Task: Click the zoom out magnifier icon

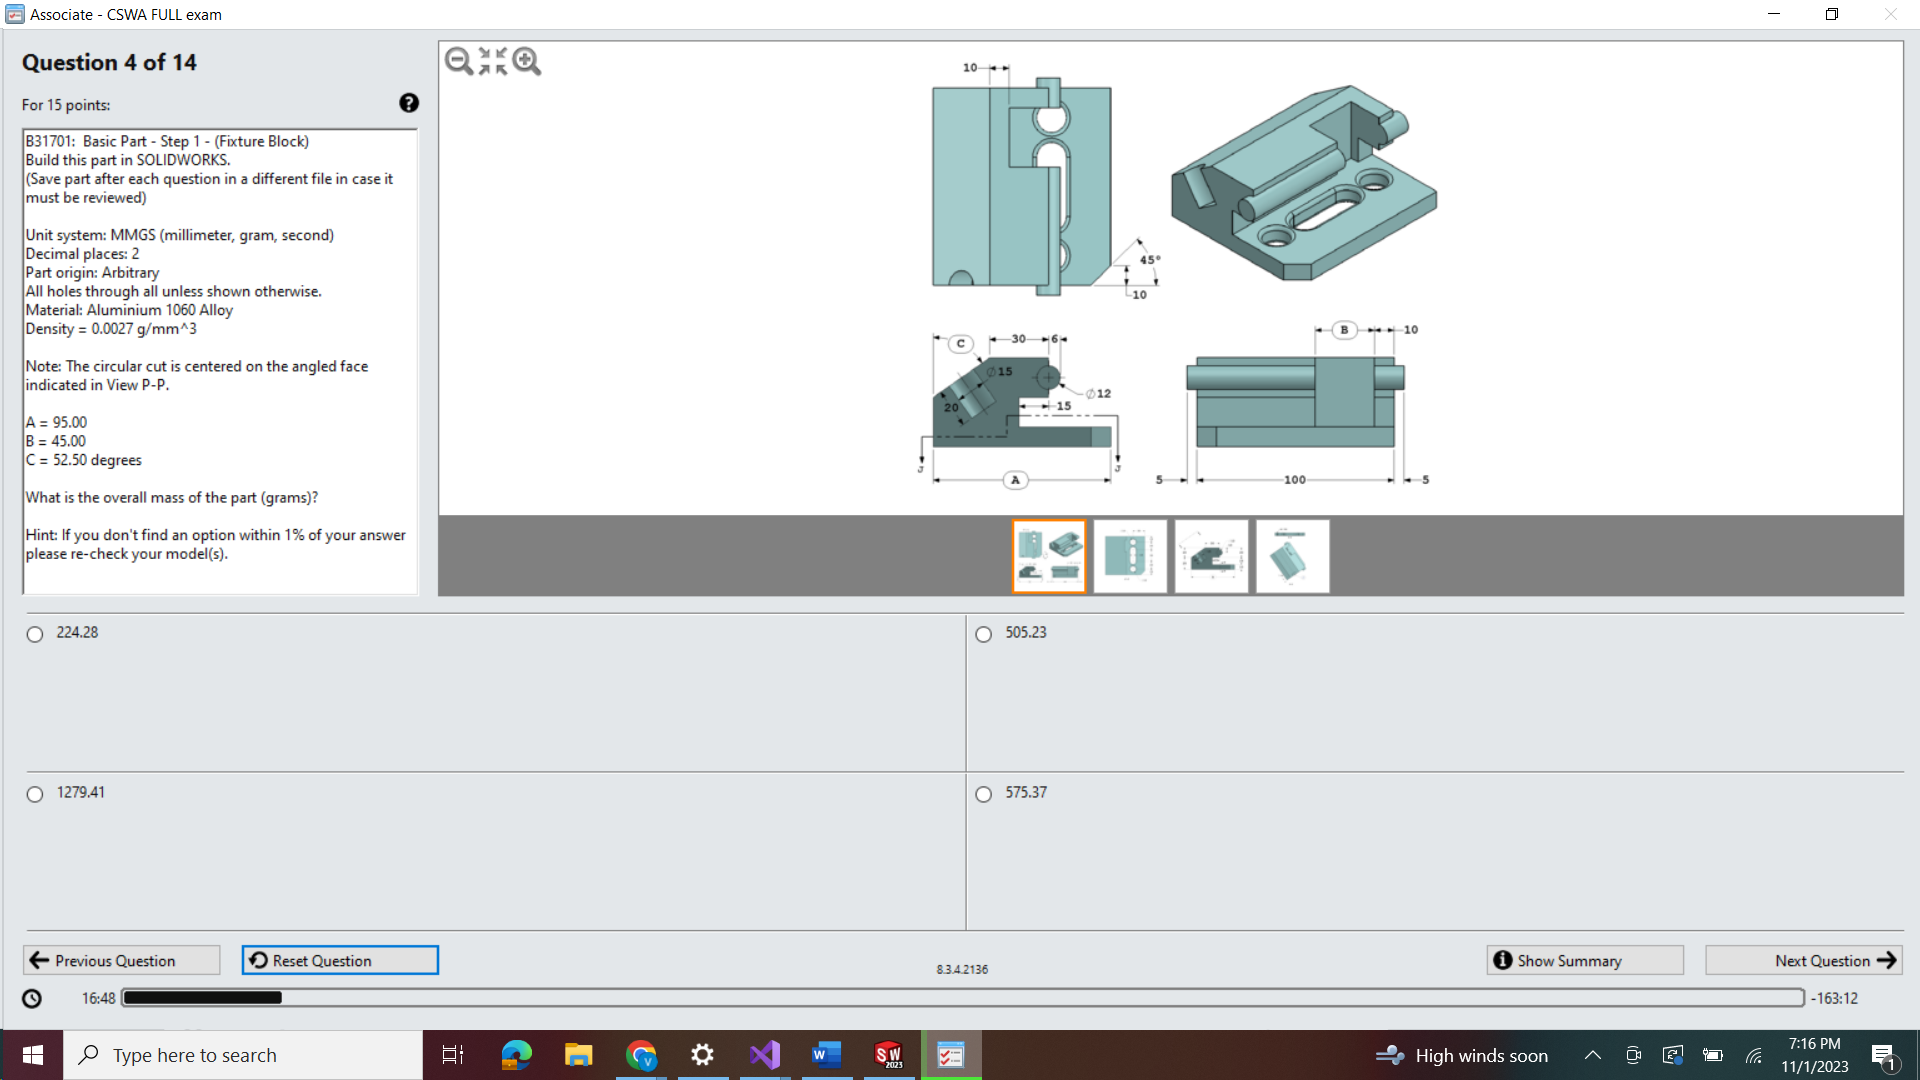Action: (x=458, y=61)
